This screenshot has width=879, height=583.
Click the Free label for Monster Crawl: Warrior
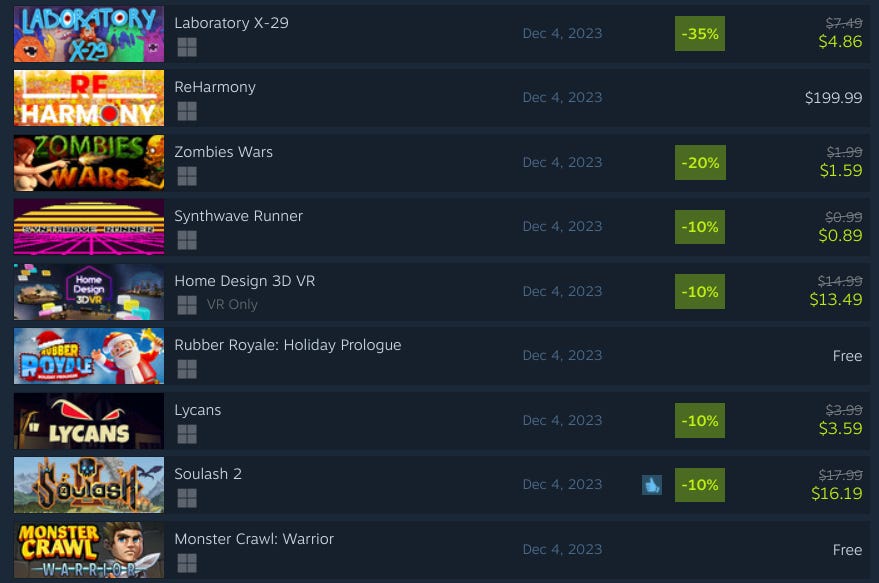847,550
